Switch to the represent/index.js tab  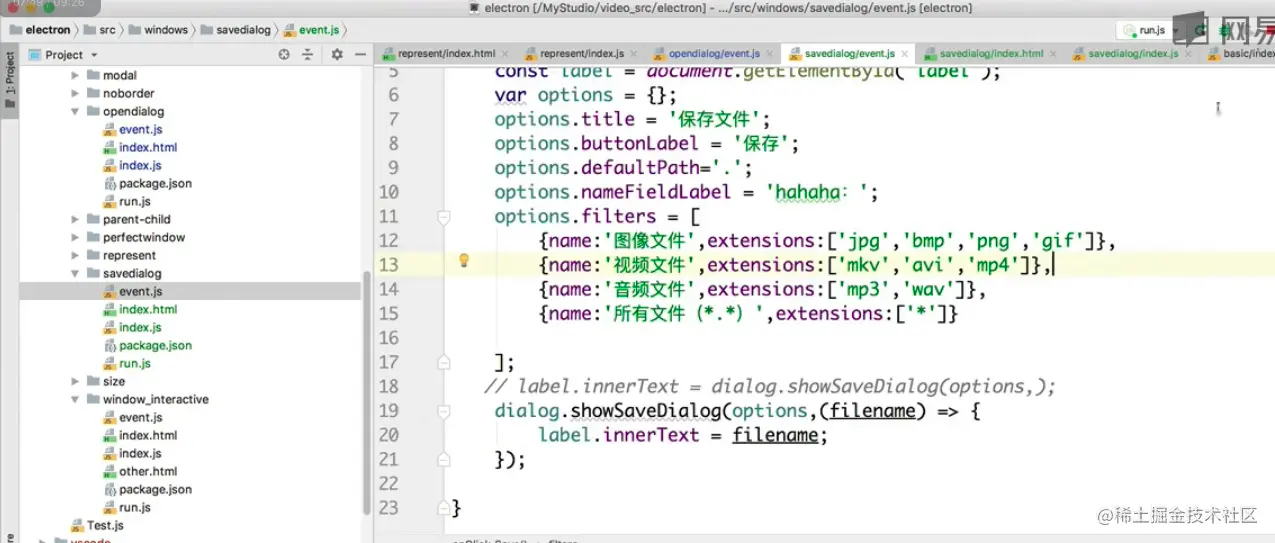580,54
